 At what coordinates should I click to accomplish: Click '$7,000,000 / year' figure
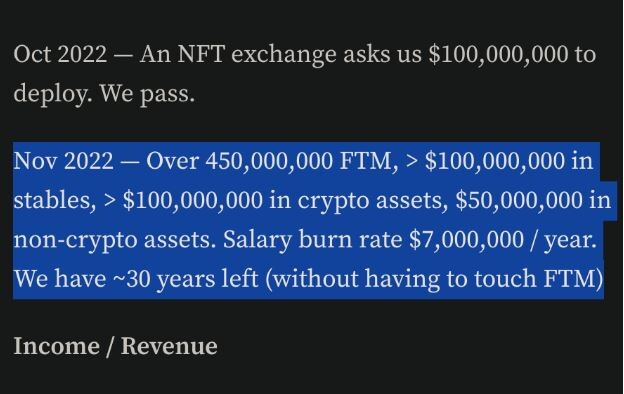[x=501, y=240]
